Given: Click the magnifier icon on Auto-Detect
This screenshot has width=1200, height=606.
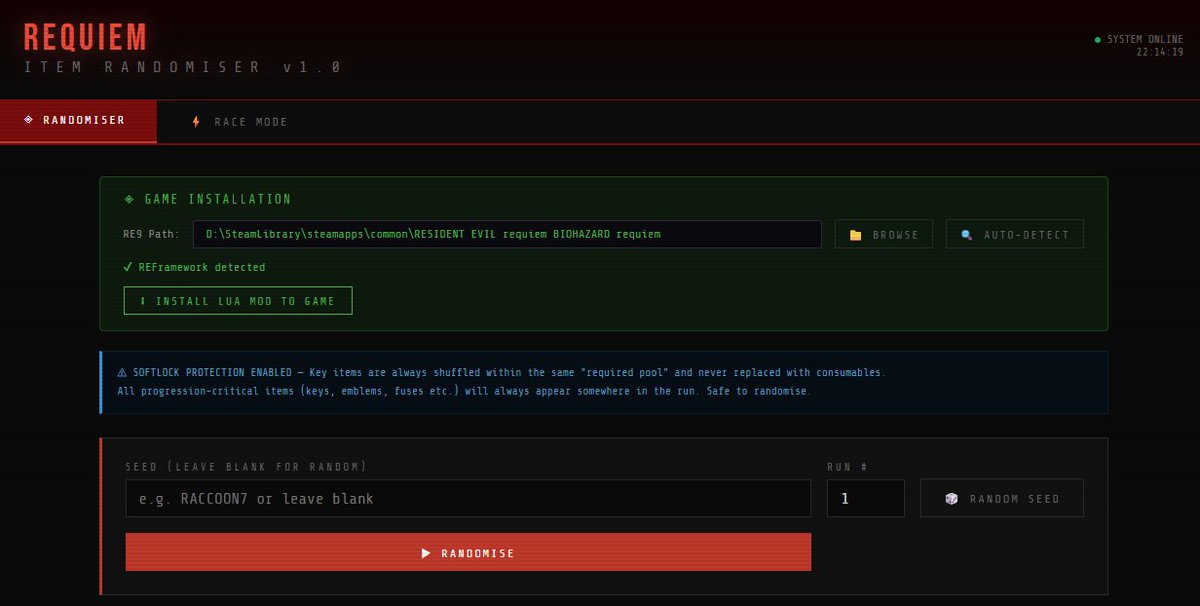Looking at the screenshot, I should click(x=966, y=235).
